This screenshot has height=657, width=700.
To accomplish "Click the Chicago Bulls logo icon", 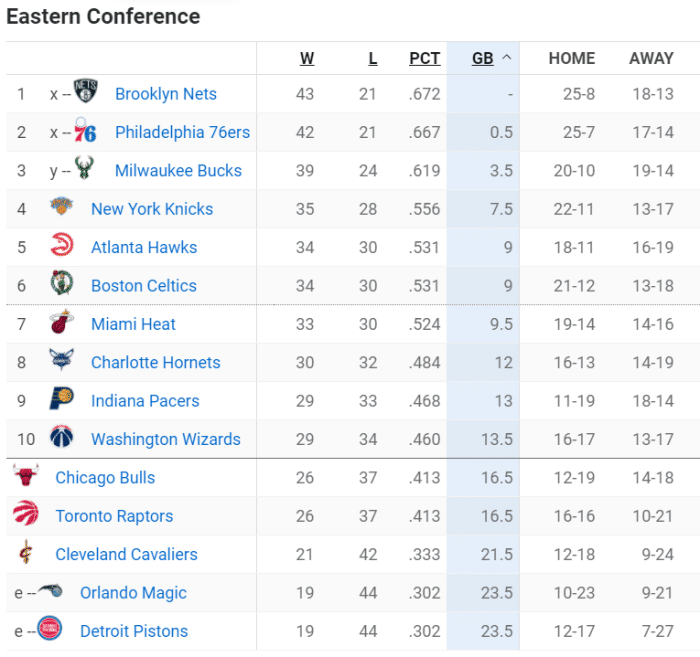I will 26,477.
